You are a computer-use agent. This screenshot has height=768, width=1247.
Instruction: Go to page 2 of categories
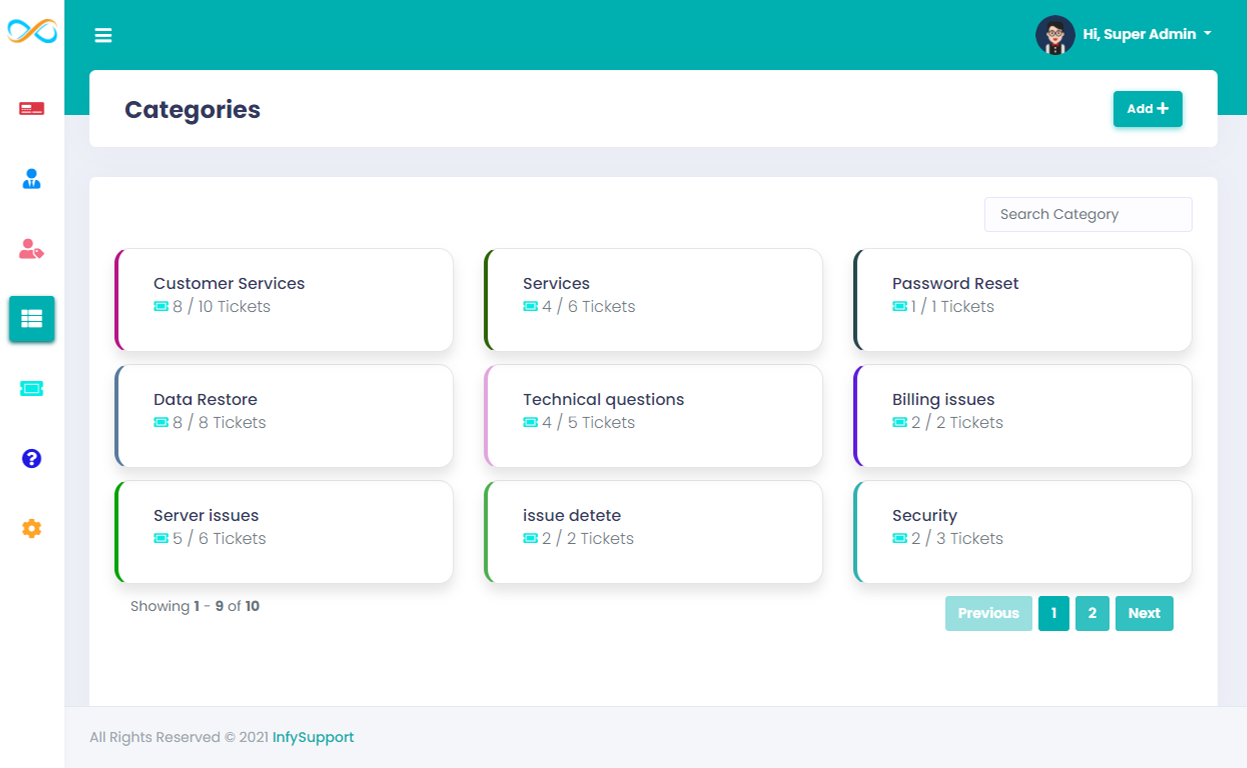click(x=1092, y=613)
